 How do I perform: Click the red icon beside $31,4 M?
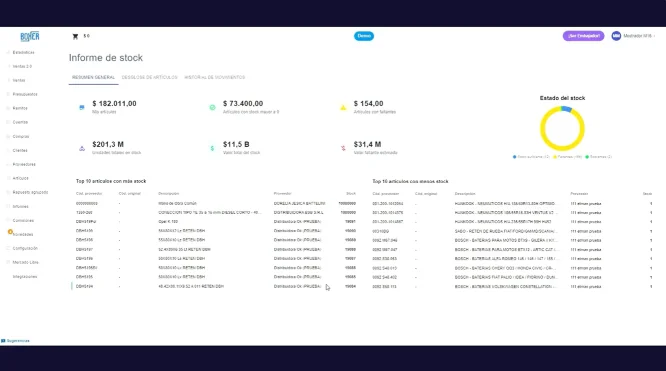point(343,148)
